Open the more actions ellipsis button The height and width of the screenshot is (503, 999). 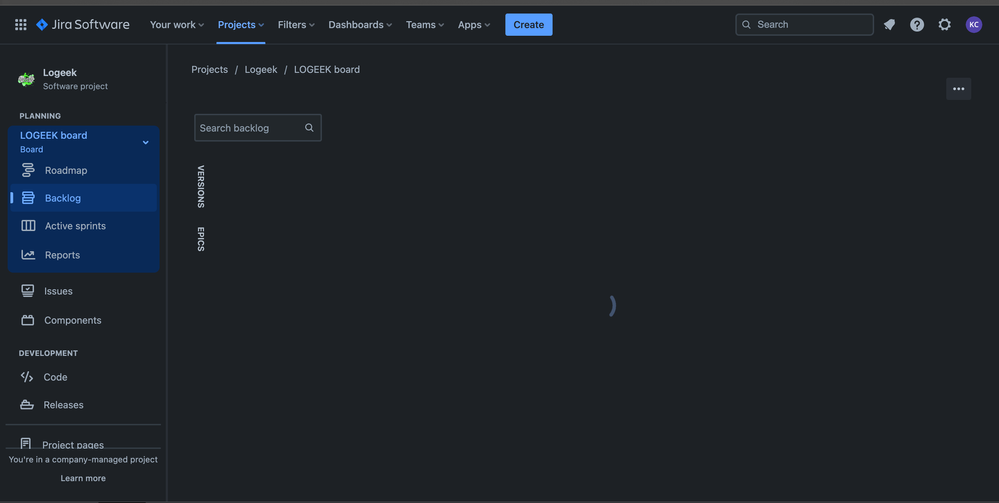click(958, 89)
